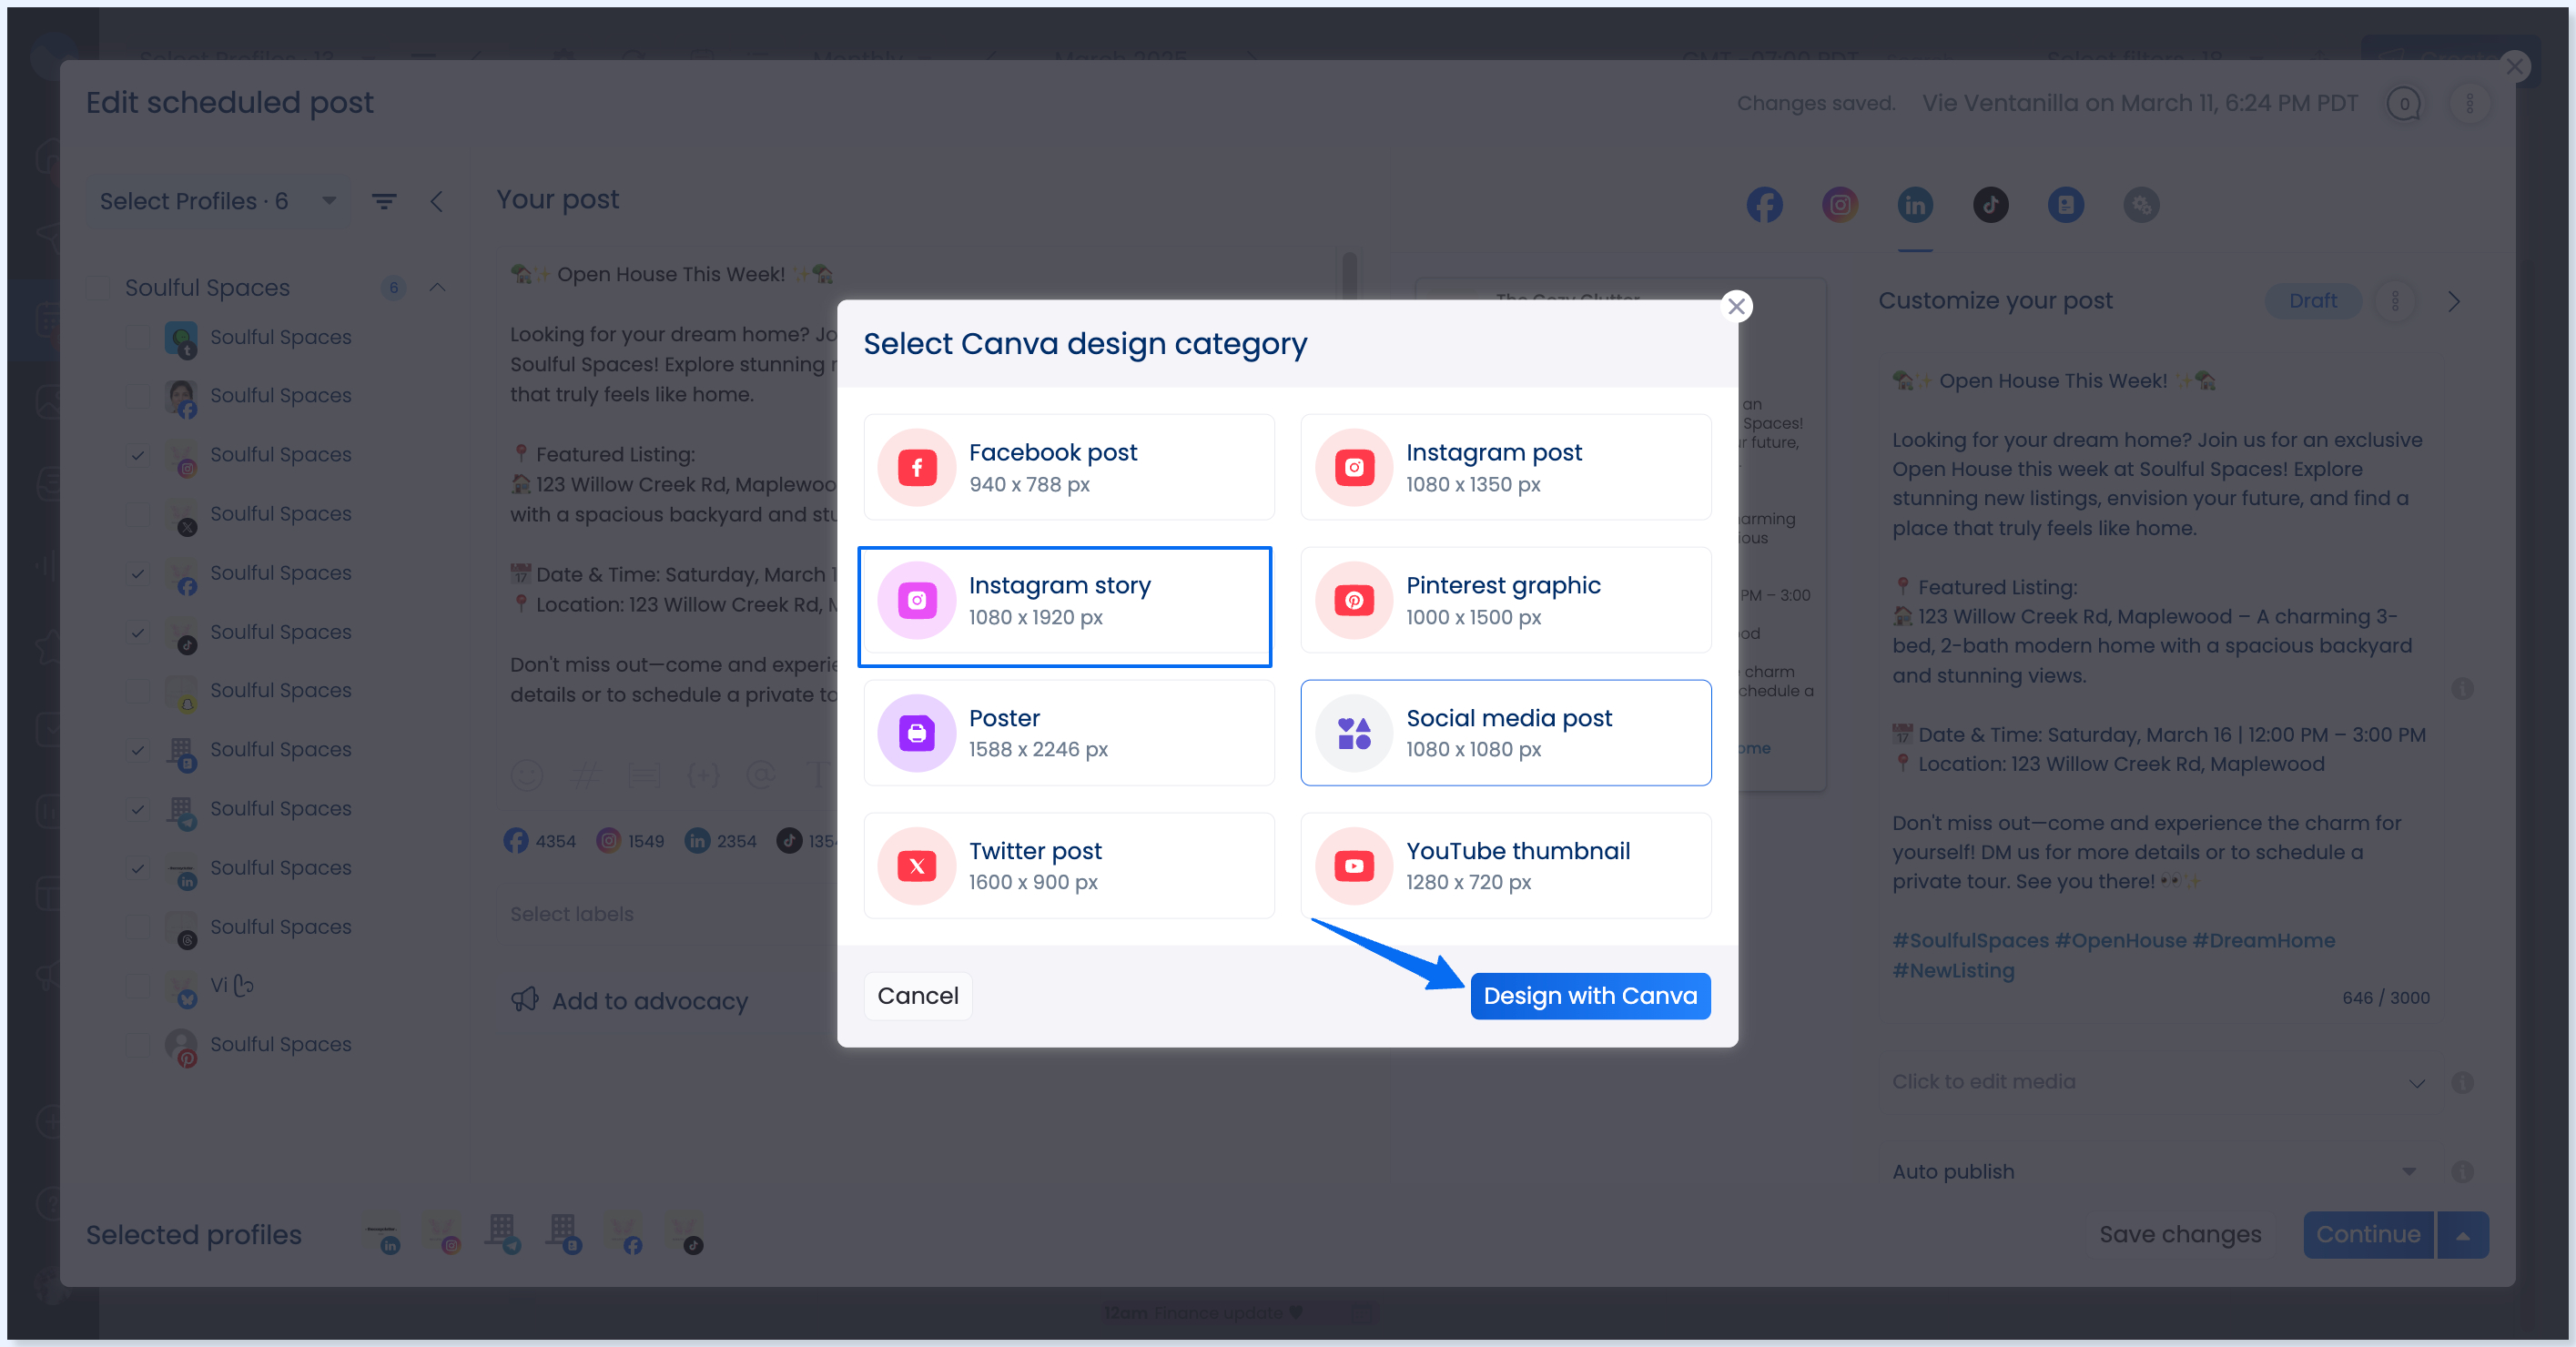Check the Tumblr Soulful Spaces profile
Screen dimensions: 2576x1347
(138, 337)
